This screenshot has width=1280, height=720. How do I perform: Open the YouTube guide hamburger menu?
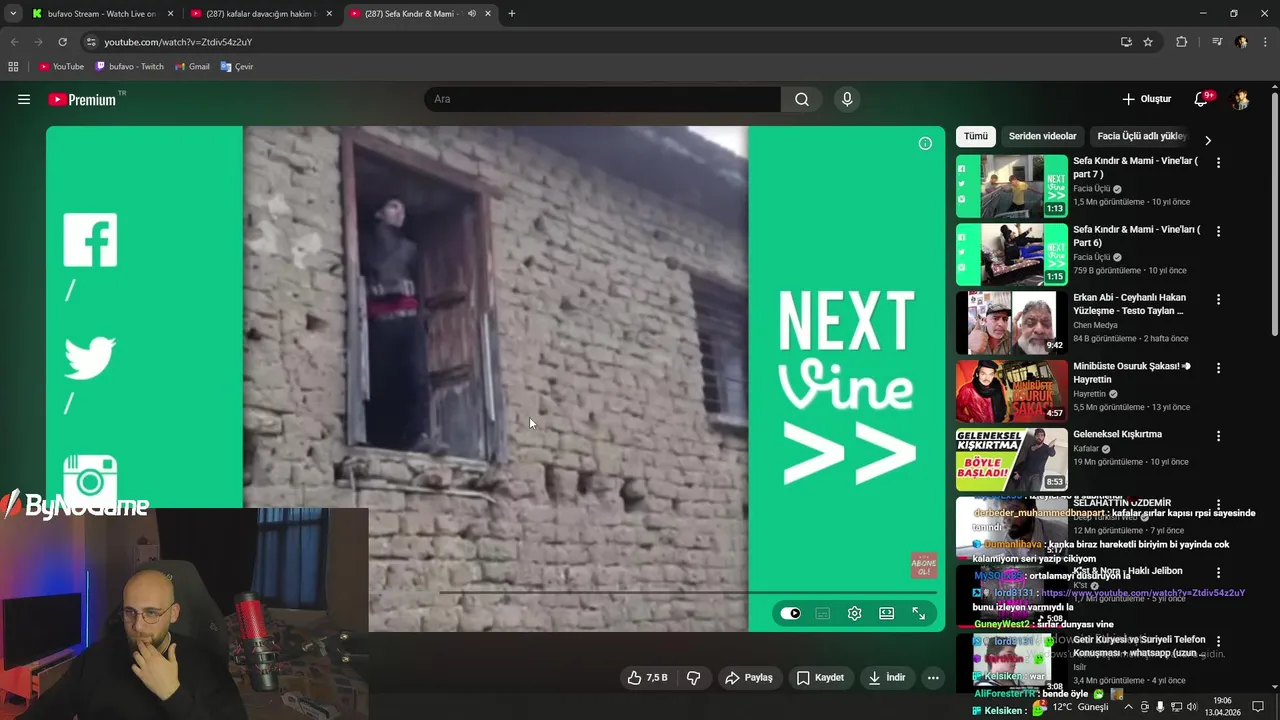point(24,99)
